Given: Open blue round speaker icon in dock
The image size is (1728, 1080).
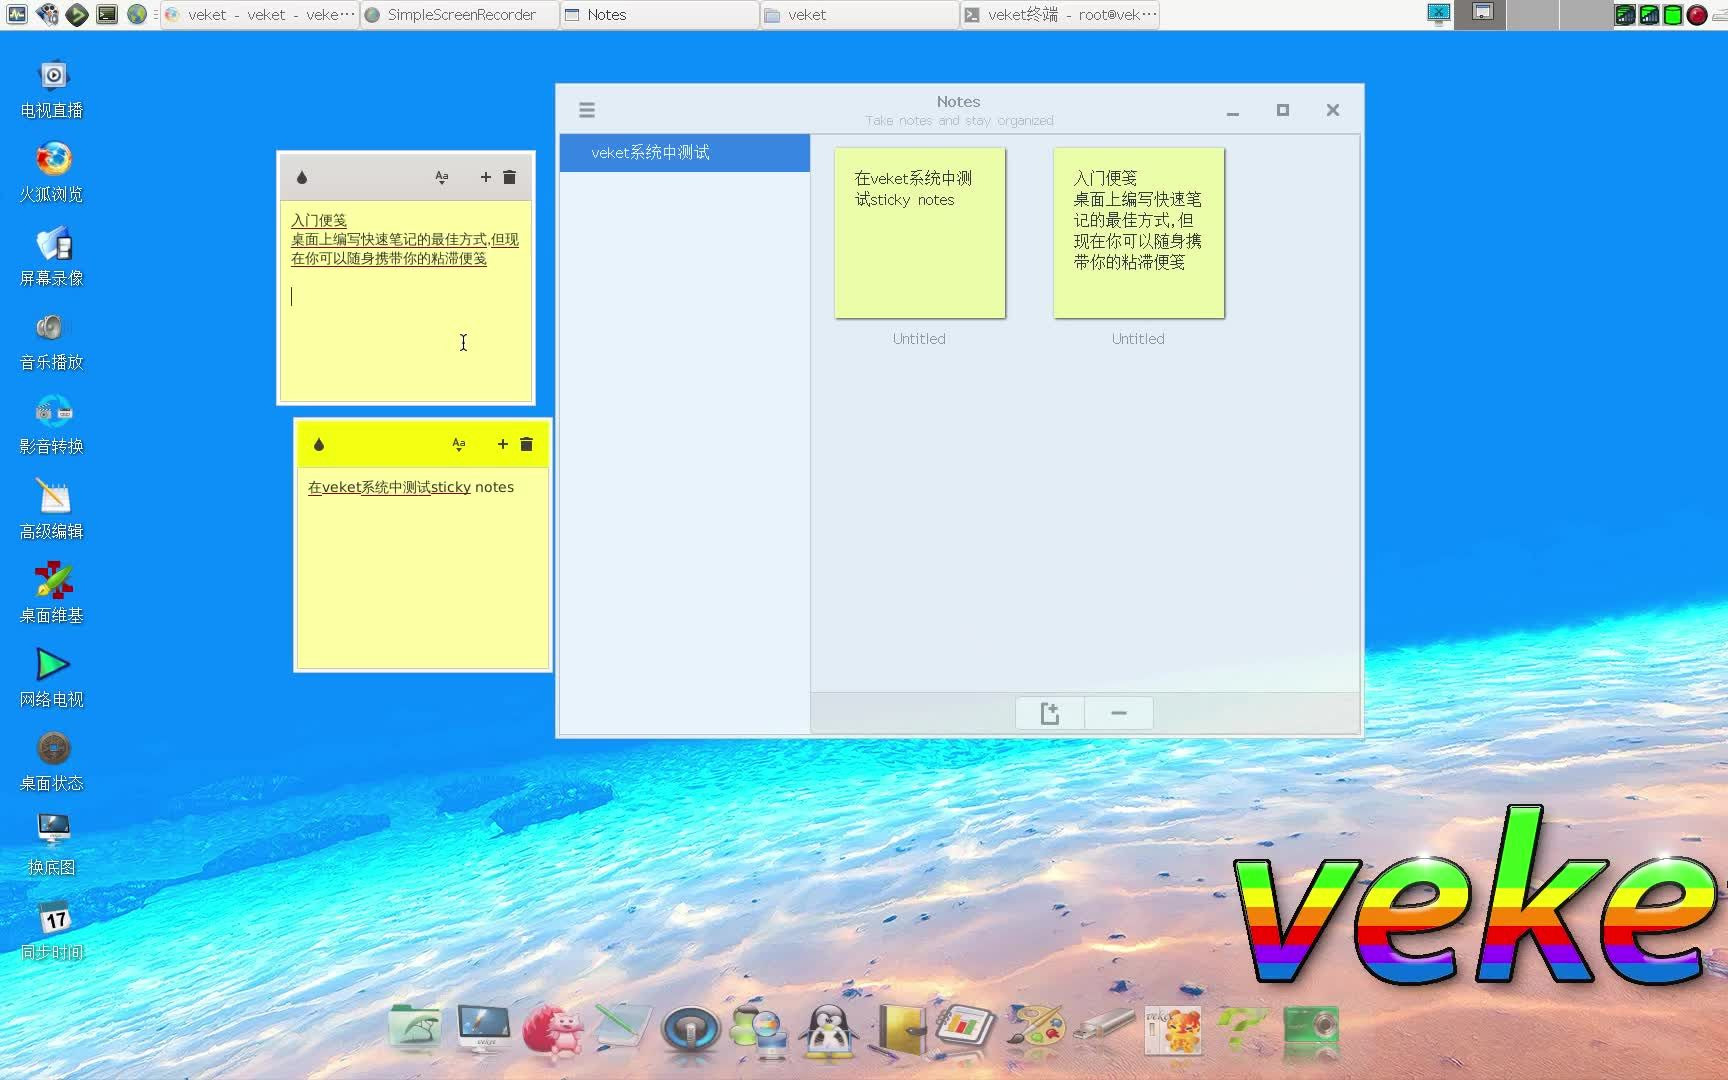Looking at the screenshot, I should coord(690,1030).
